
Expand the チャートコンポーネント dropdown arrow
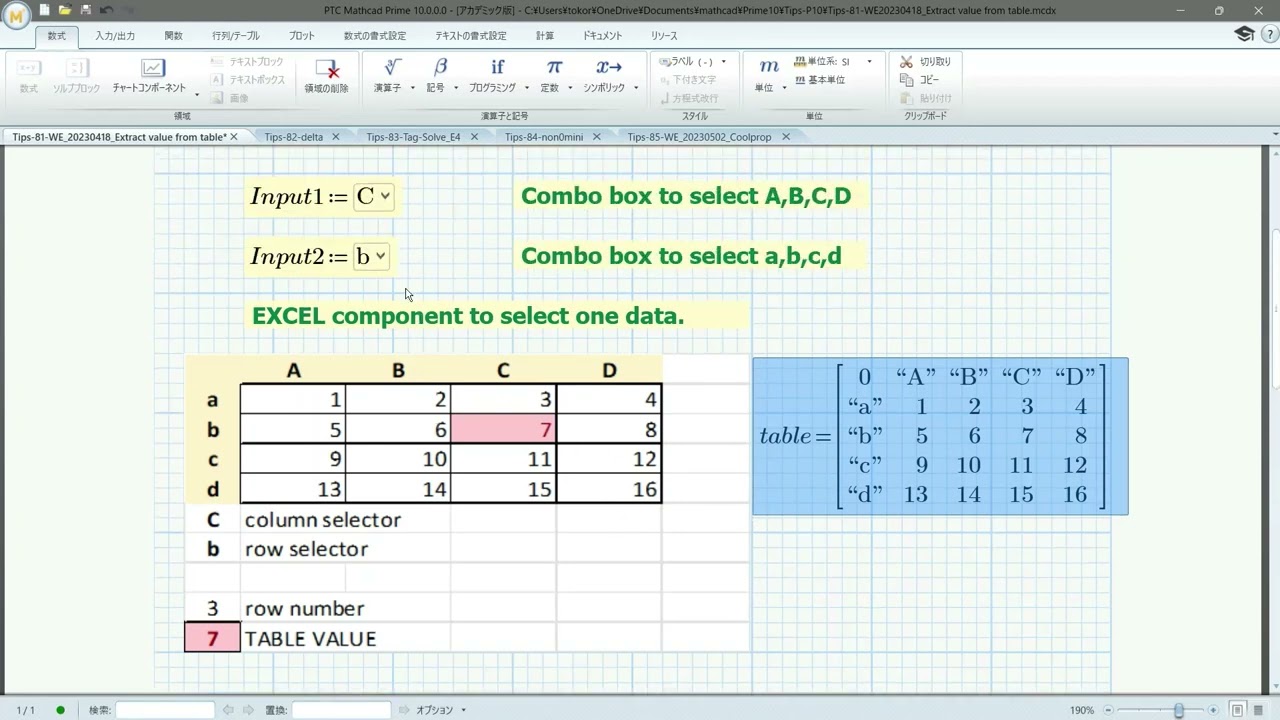[x=197, y=95]
